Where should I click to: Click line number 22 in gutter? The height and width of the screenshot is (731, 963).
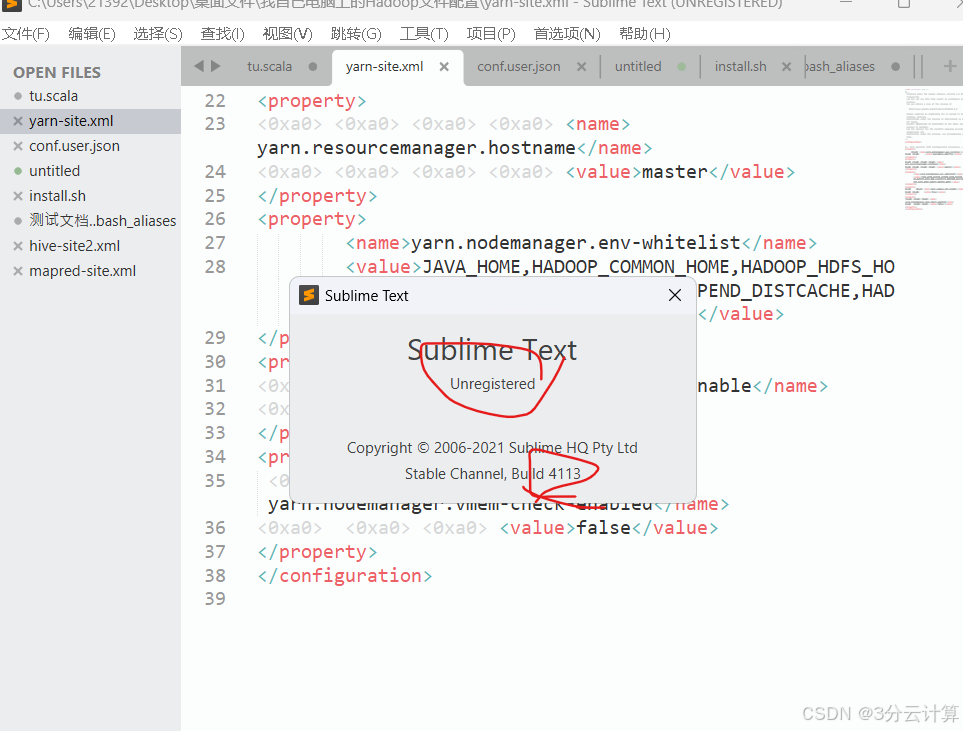[215, 101]
